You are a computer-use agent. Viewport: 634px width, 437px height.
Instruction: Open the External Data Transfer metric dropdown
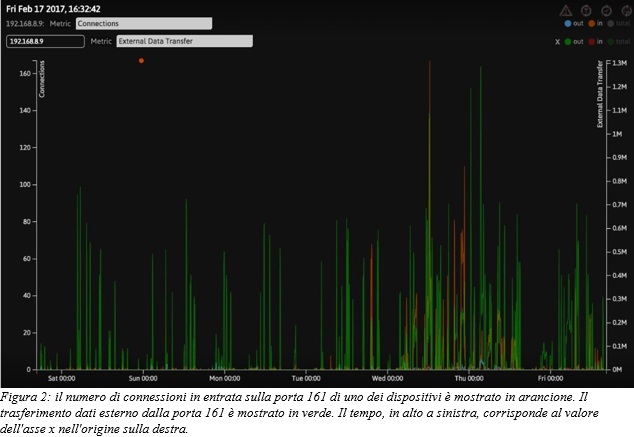coord(184,42)
